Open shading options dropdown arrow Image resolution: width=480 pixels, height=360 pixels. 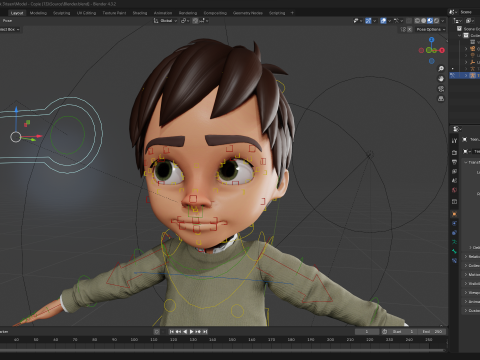[x=443, y=21]
